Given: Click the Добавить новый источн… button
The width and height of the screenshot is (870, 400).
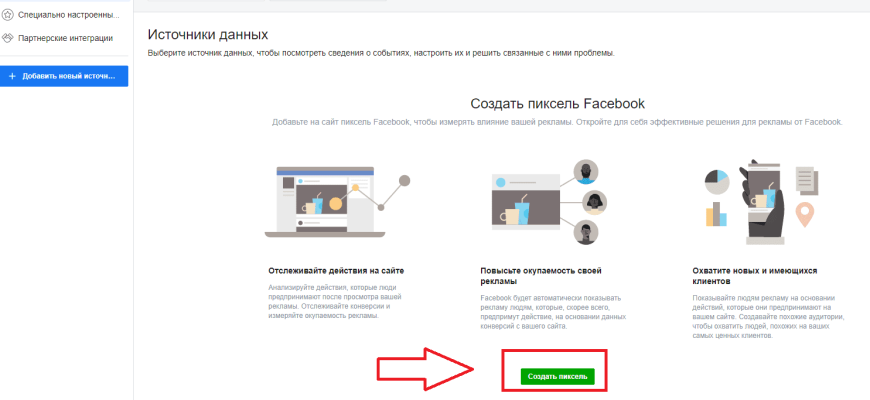Looking at the screenshot, I should click(x=64, y=76).
